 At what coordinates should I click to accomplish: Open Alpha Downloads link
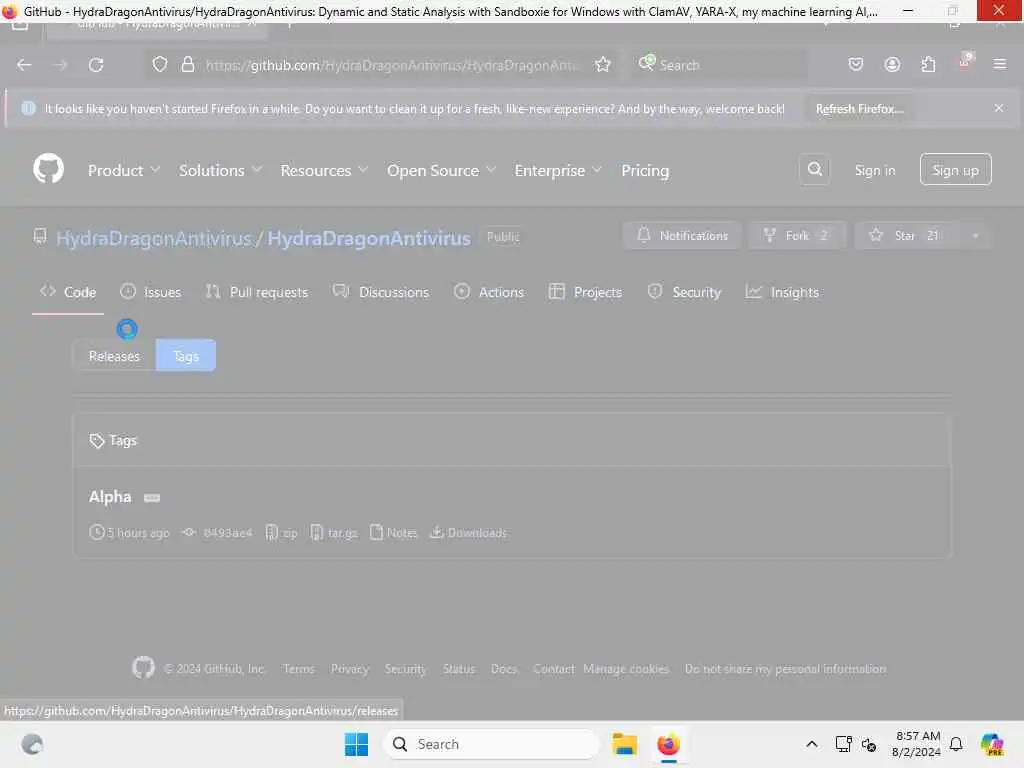point(468,533)
